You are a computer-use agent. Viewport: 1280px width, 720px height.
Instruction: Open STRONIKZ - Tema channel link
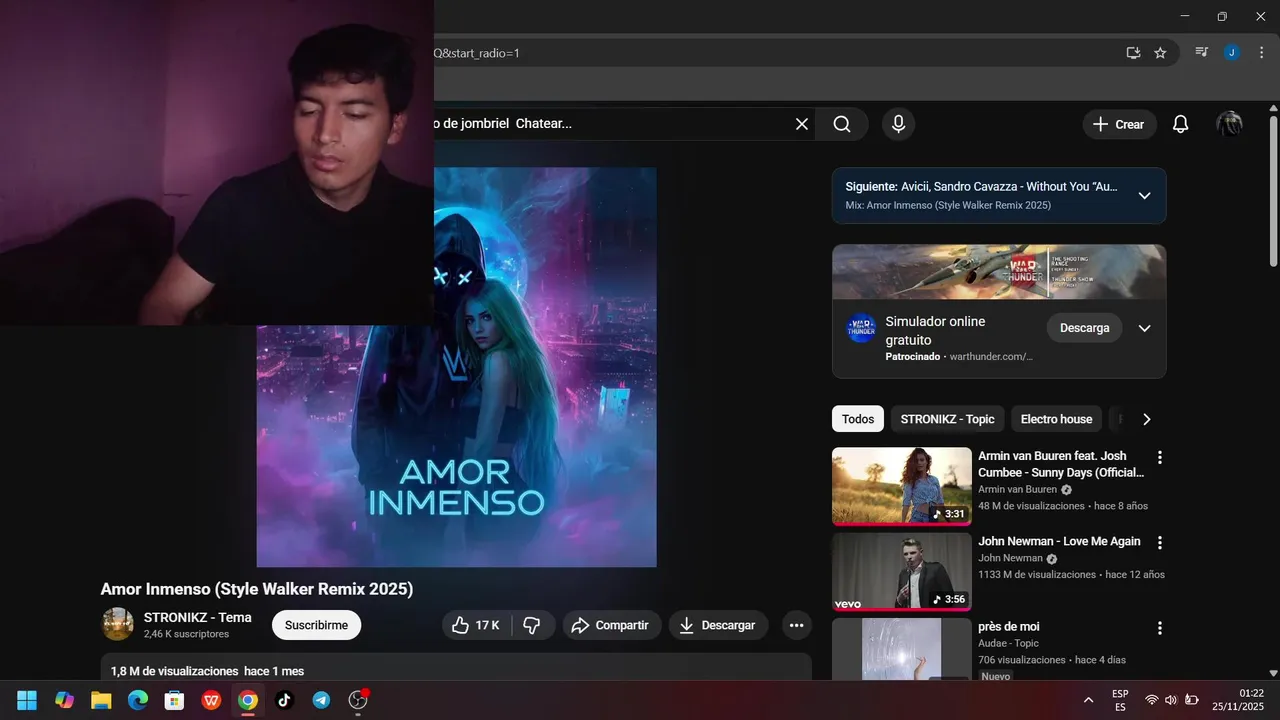198,617
